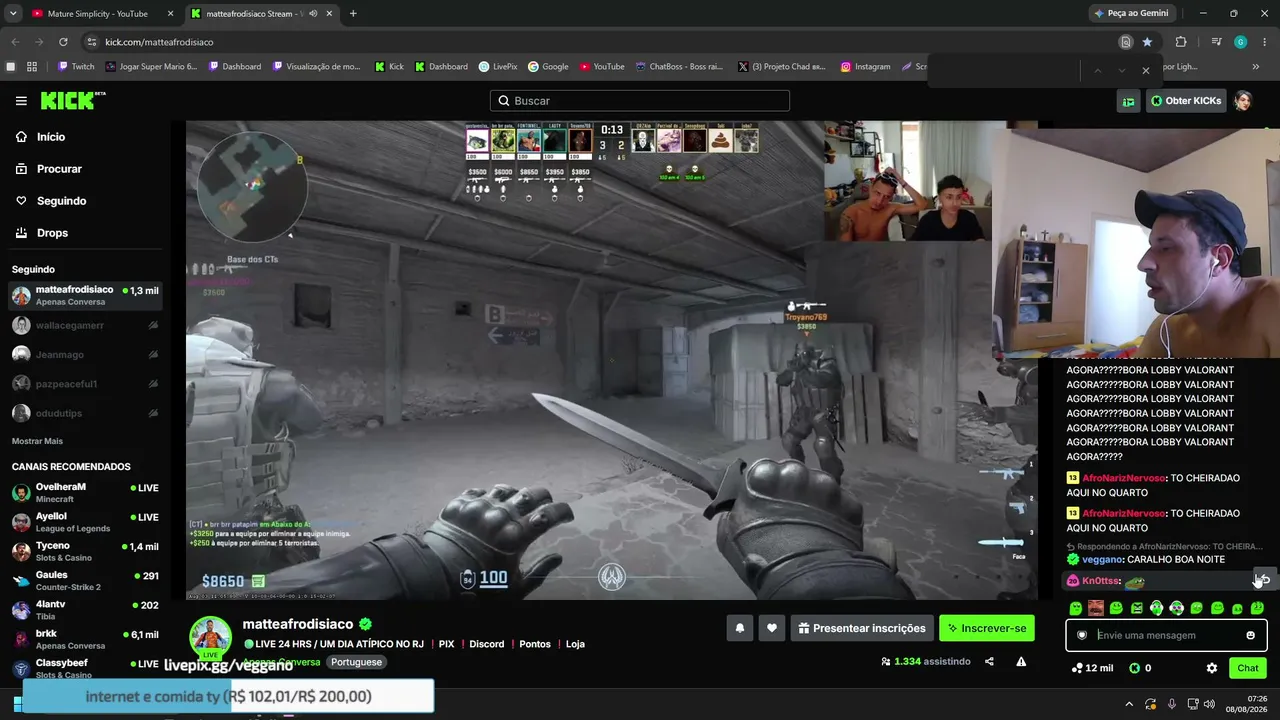Open followed channel pazpeaceful1

pyautogui.click(x=85, y=384)
